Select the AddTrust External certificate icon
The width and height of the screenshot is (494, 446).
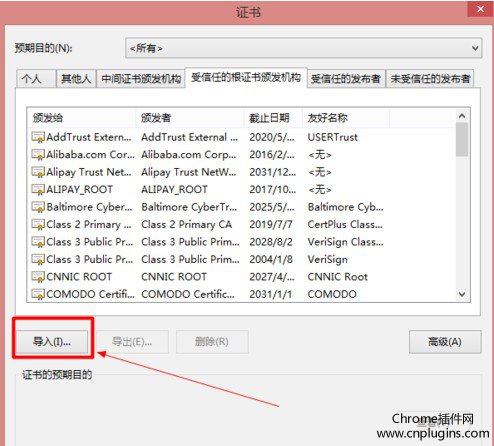(x=38, y=137)
